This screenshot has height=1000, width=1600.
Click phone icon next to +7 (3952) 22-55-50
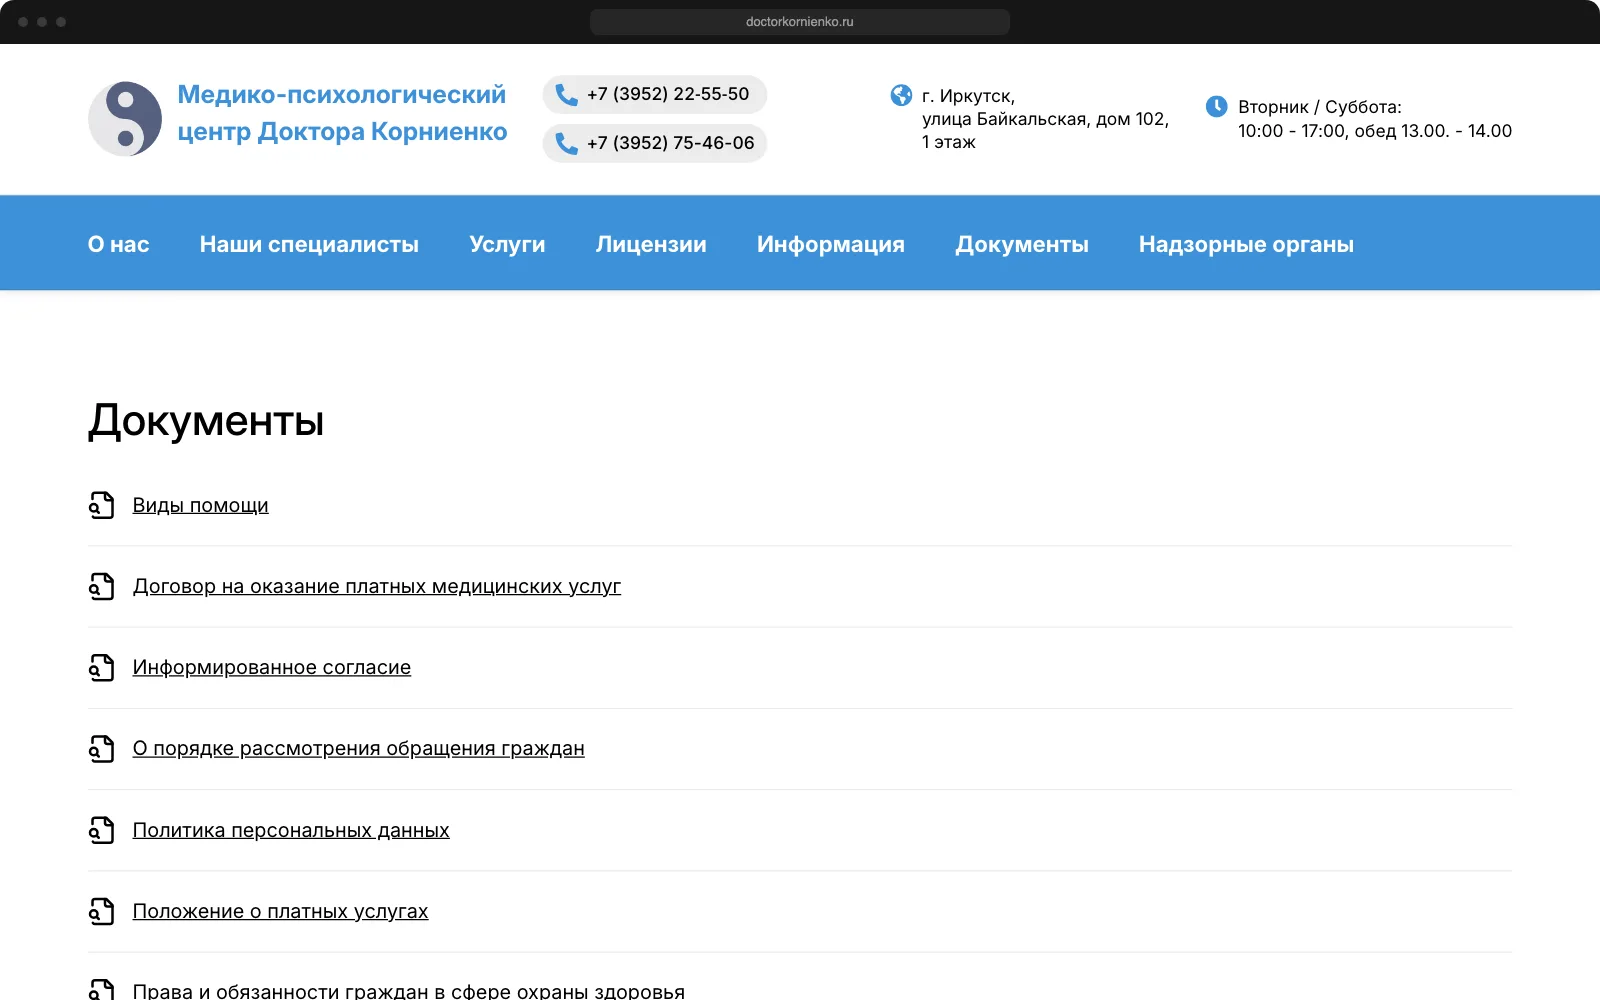(566, 94)
